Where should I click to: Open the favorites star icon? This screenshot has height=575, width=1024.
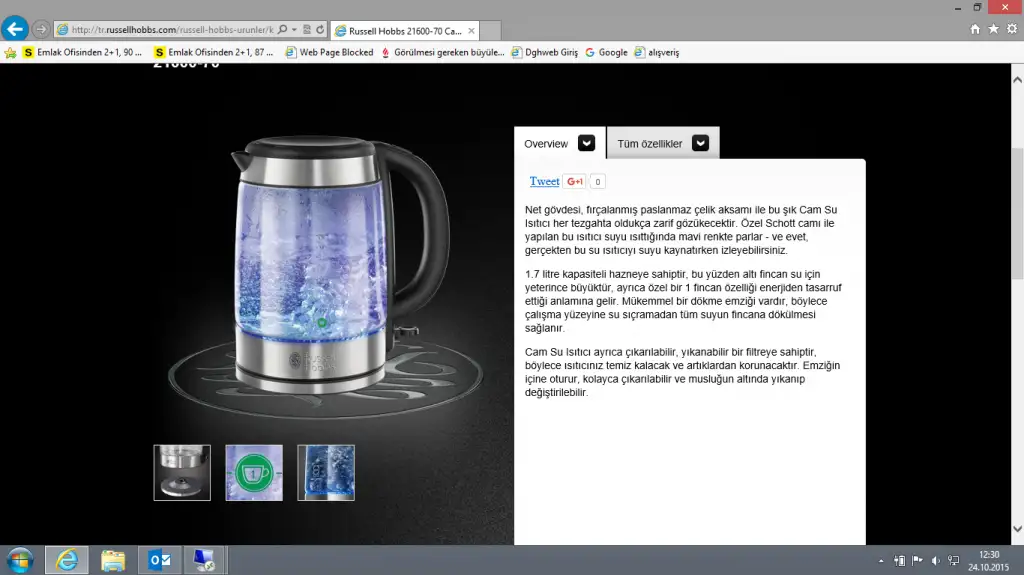(993, 29)
